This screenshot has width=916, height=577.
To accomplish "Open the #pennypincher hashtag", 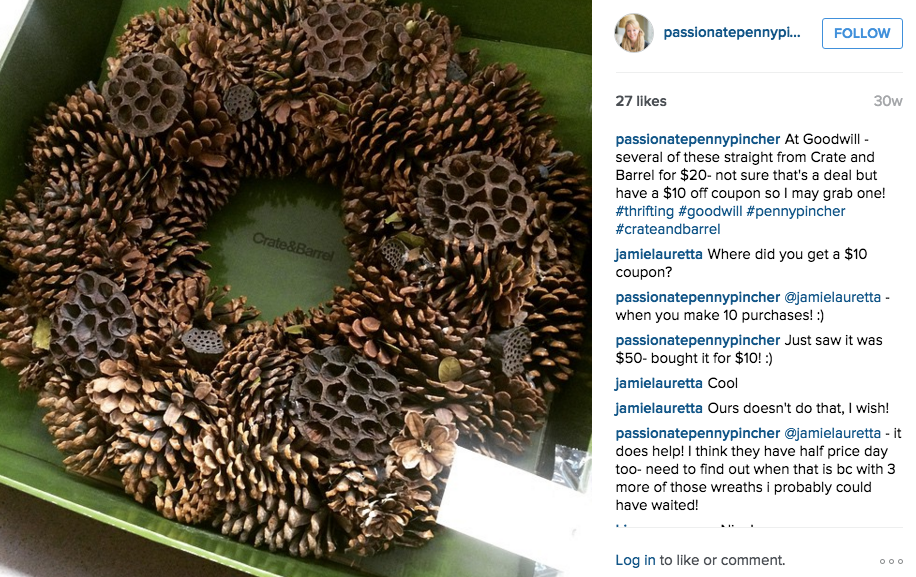I will pos(796,211).
